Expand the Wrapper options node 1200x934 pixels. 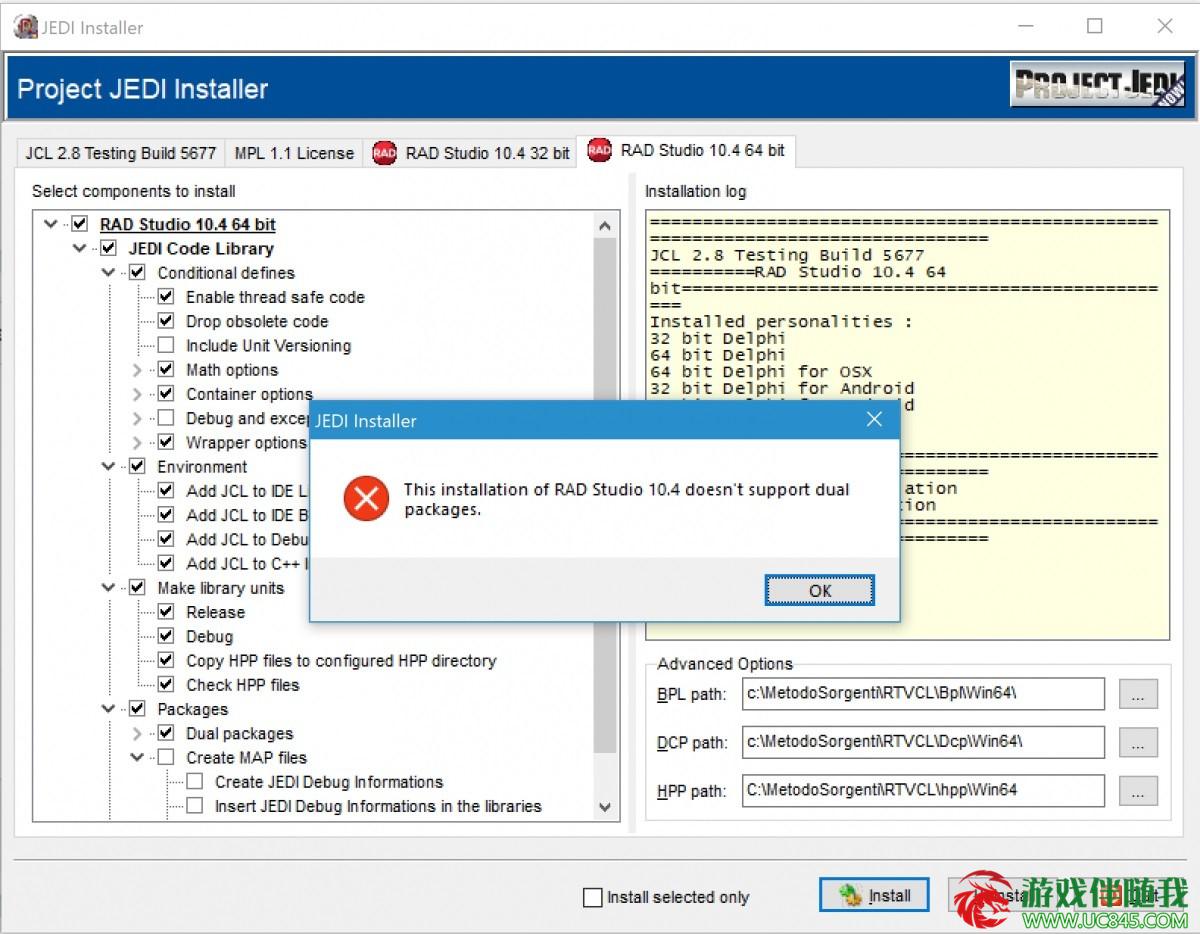(x=138, y=442)
